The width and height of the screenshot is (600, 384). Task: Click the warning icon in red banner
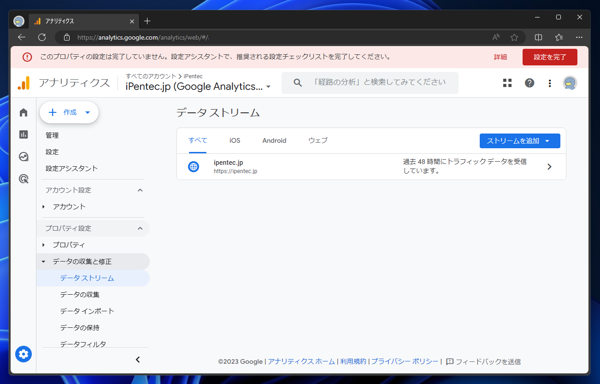[x=27, y=57]
